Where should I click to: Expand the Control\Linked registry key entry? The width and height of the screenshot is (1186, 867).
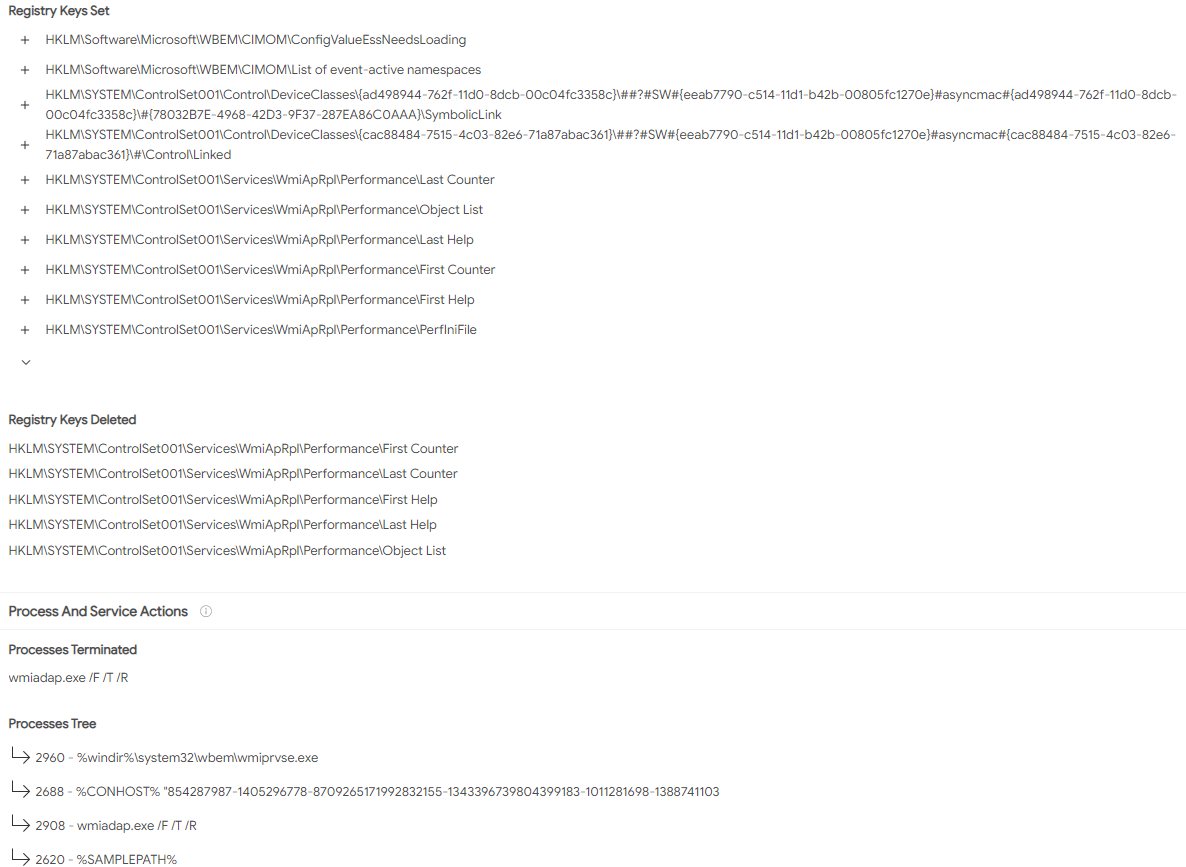click(x=25, y=145)
